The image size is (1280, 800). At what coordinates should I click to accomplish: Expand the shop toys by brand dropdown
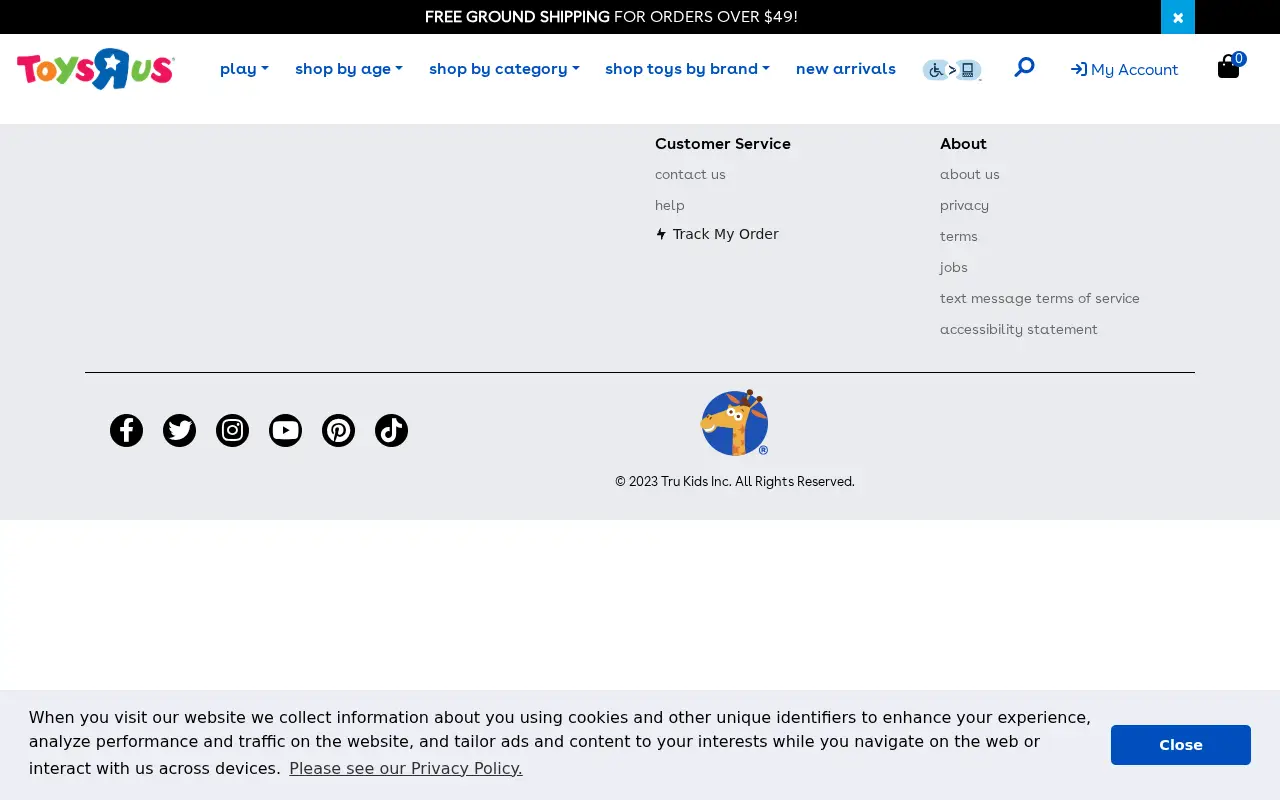click(x=687, y=68)
